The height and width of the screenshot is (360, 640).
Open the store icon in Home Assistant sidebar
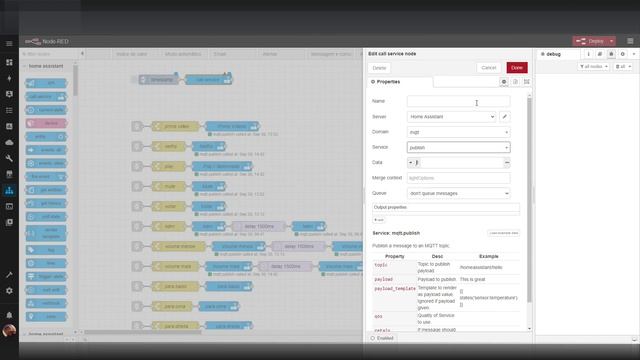[9, 174]
